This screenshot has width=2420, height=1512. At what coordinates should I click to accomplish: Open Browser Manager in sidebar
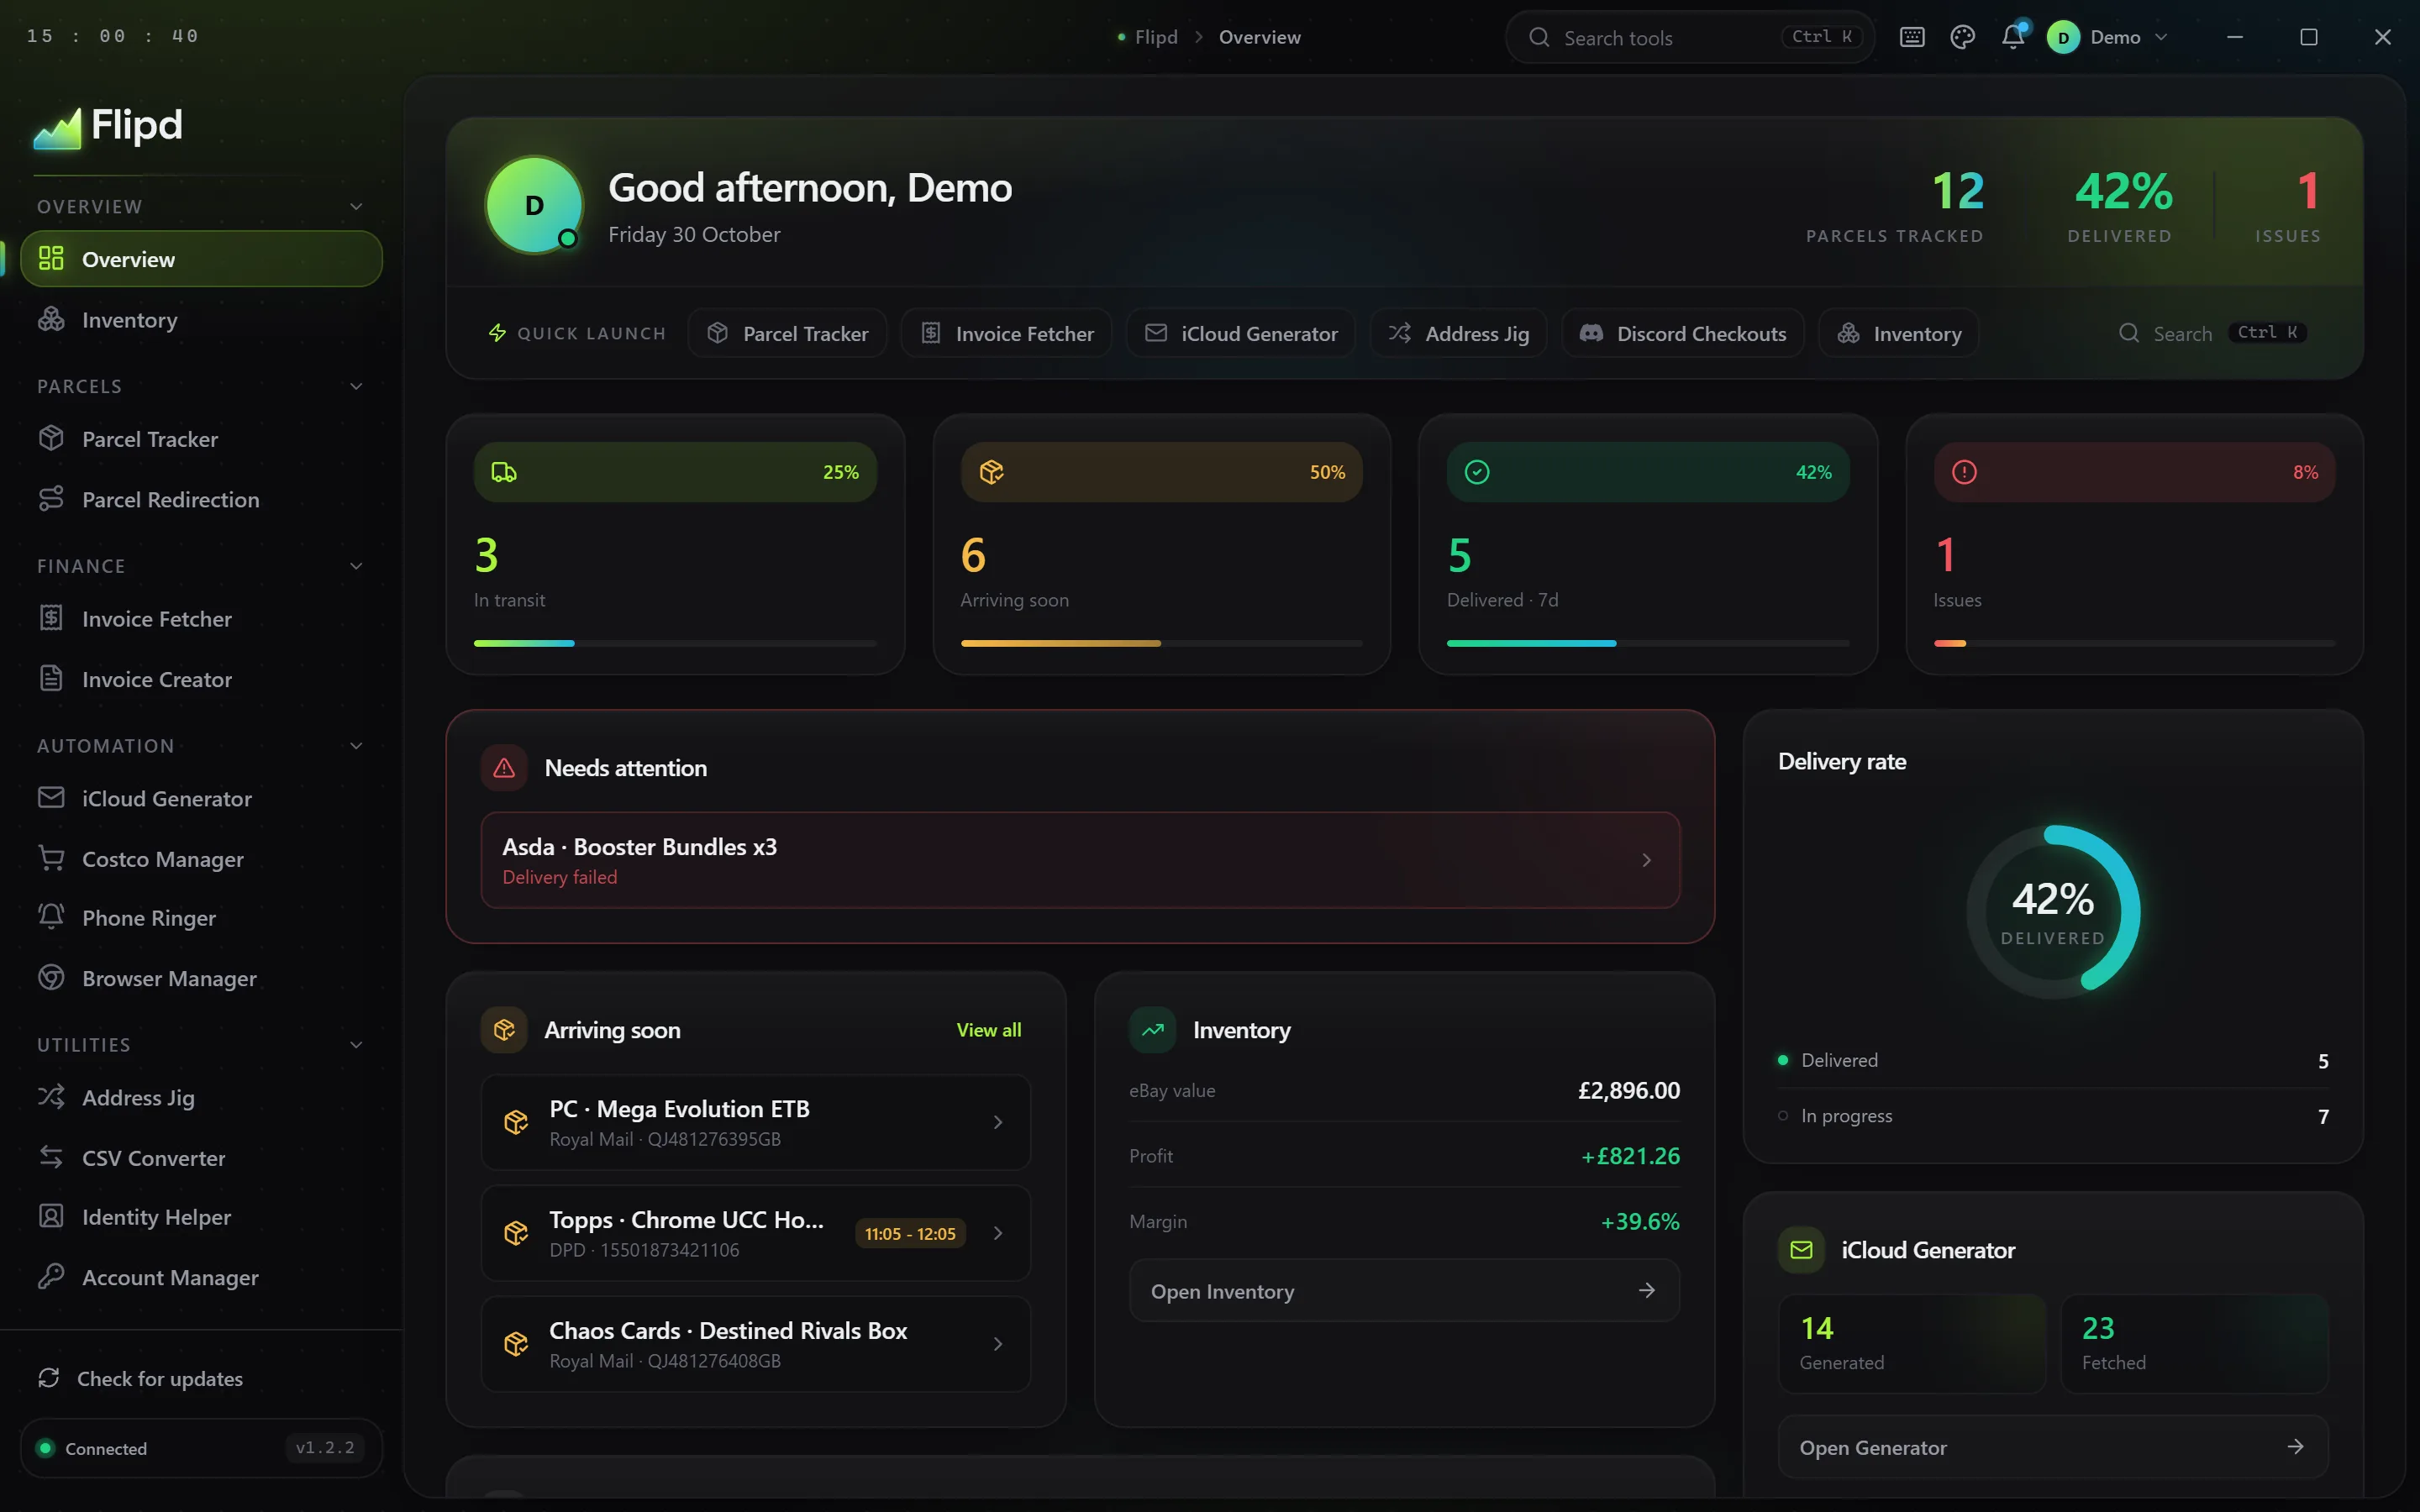201,978
